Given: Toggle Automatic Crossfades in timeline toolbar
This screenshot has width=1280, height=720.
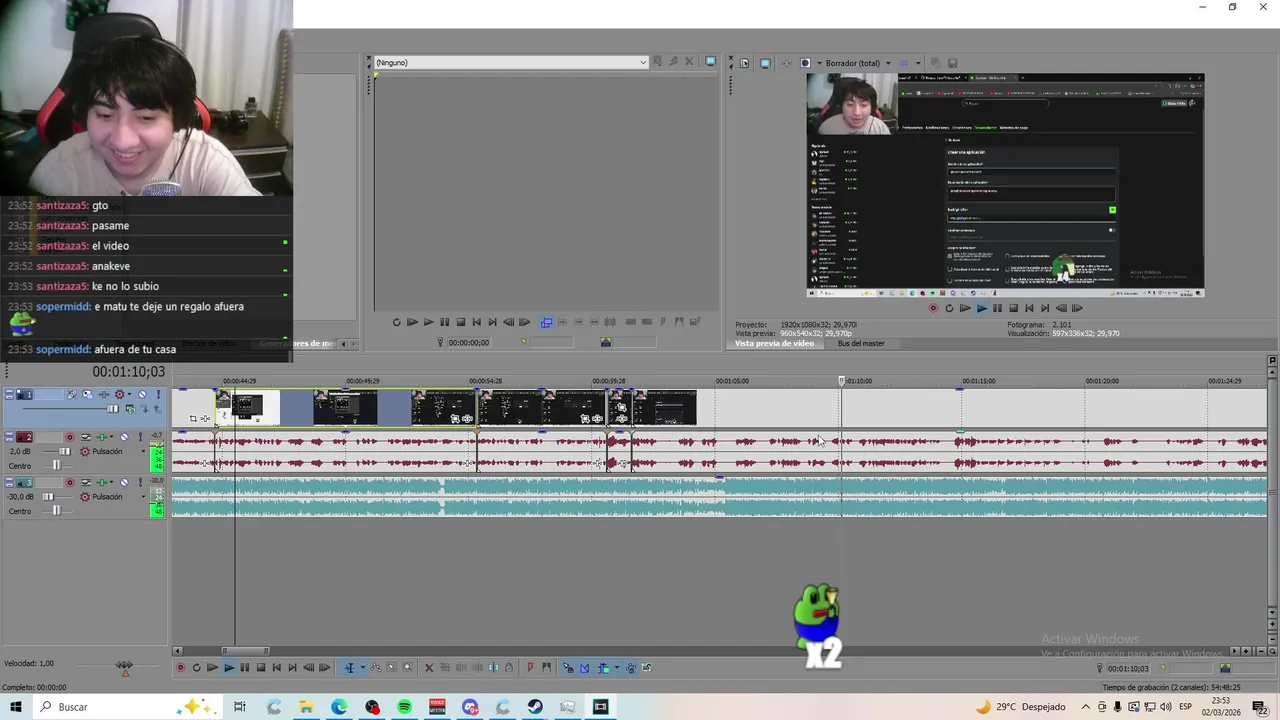Looking at the screenshot, I should pyautogui.click(x=584, y=668).
